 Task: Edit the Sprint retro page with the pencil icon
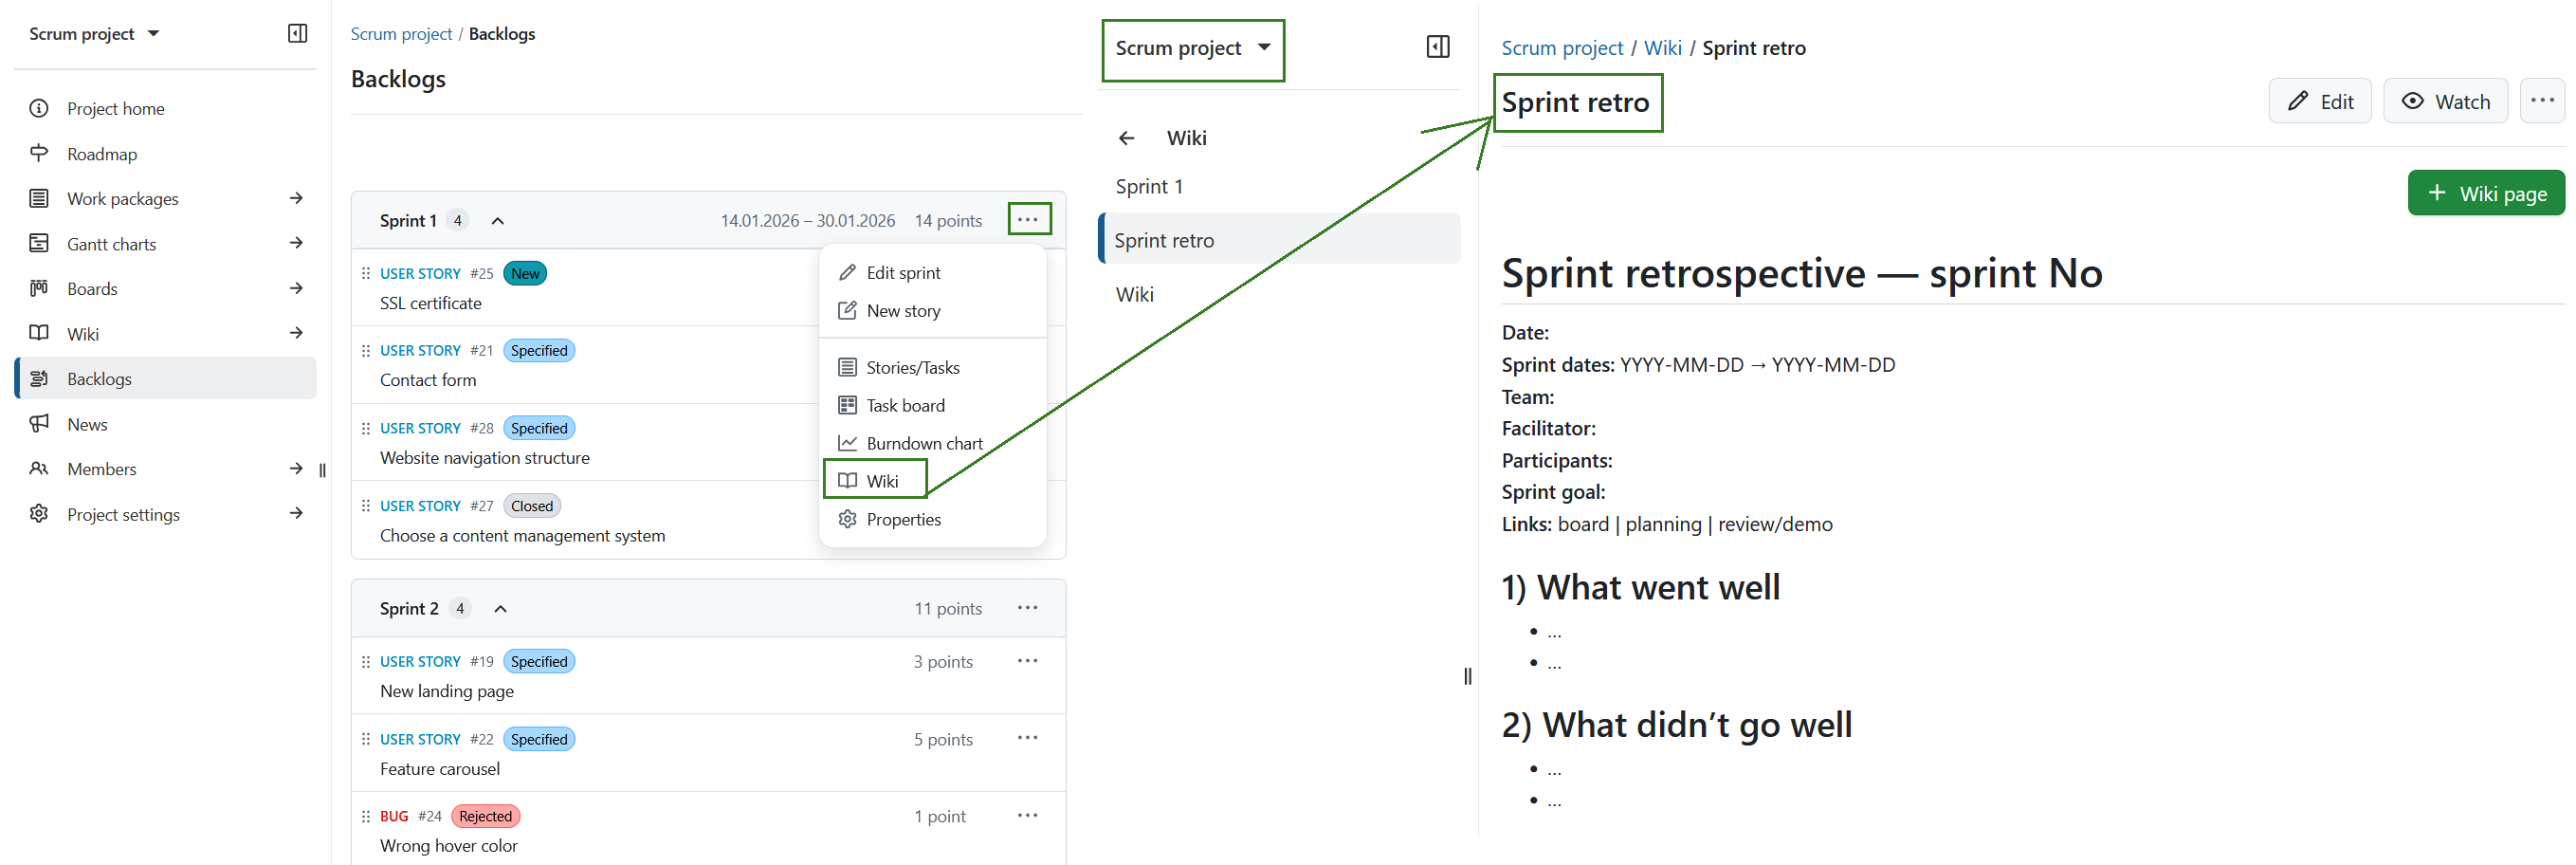point(2320,100)
